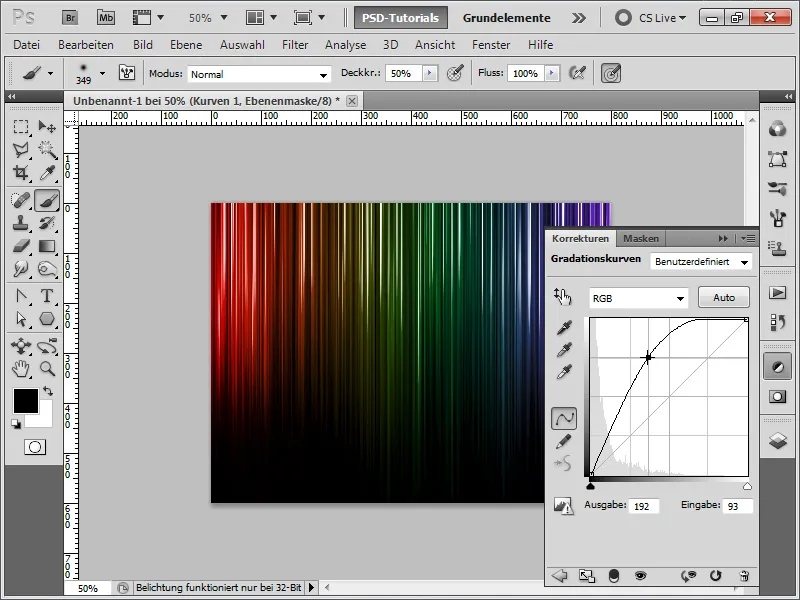
Task: Open the Fluss flow slider arrow
Action: [x=552, y=73]
